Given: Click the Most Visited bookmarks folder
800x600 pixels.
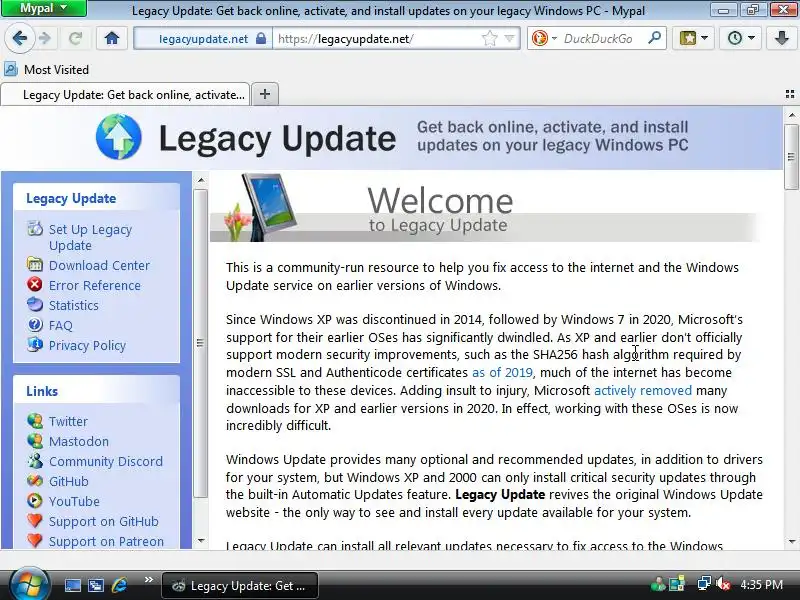Looking at the screenshot, I should (x=47, y=69).
